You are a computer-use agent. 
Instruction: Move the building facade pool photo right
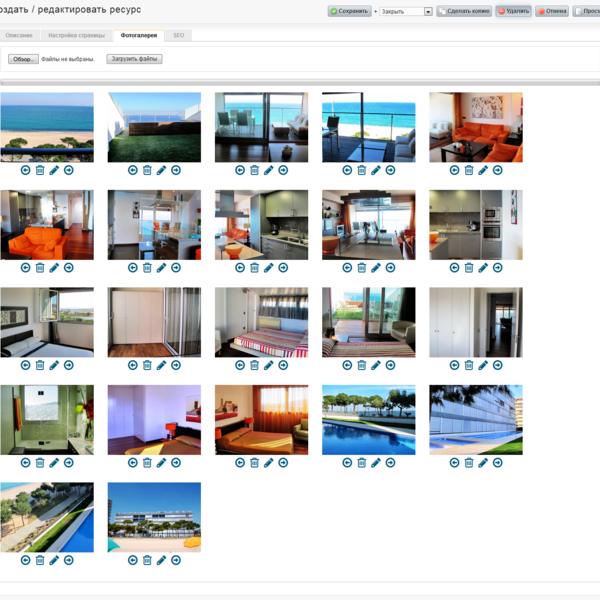(x=497, y=463)
